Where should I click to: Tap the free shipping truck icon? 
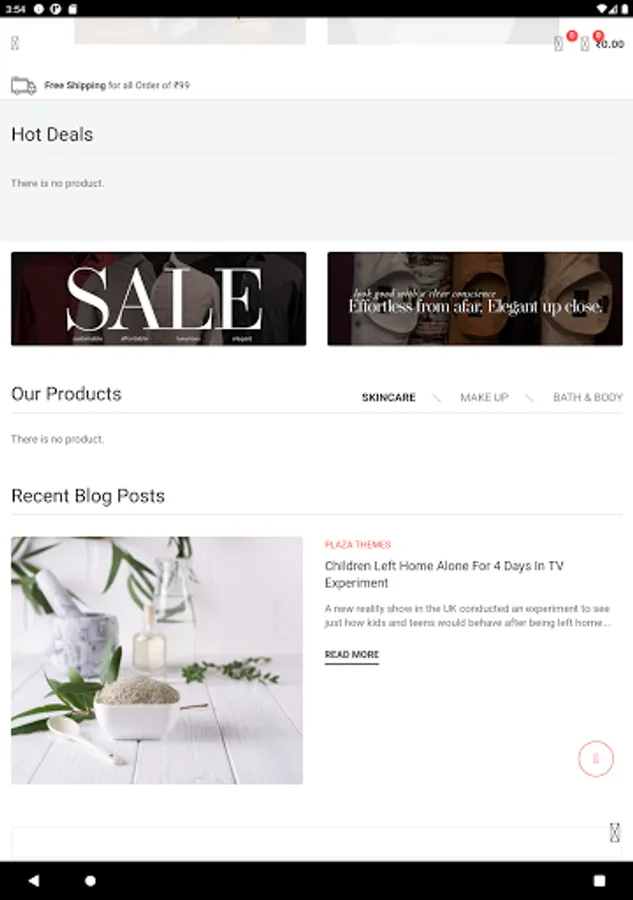[x=24, y=86]
